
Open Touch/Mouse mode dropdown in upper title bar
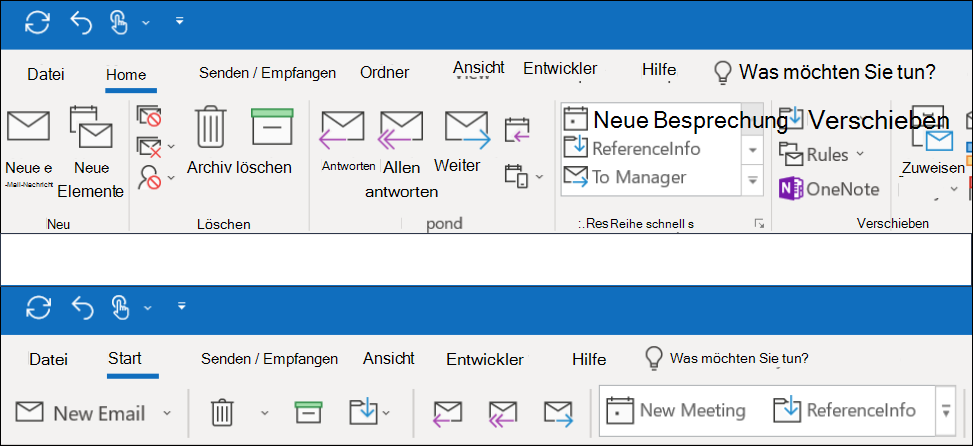(x=145, y=23)
